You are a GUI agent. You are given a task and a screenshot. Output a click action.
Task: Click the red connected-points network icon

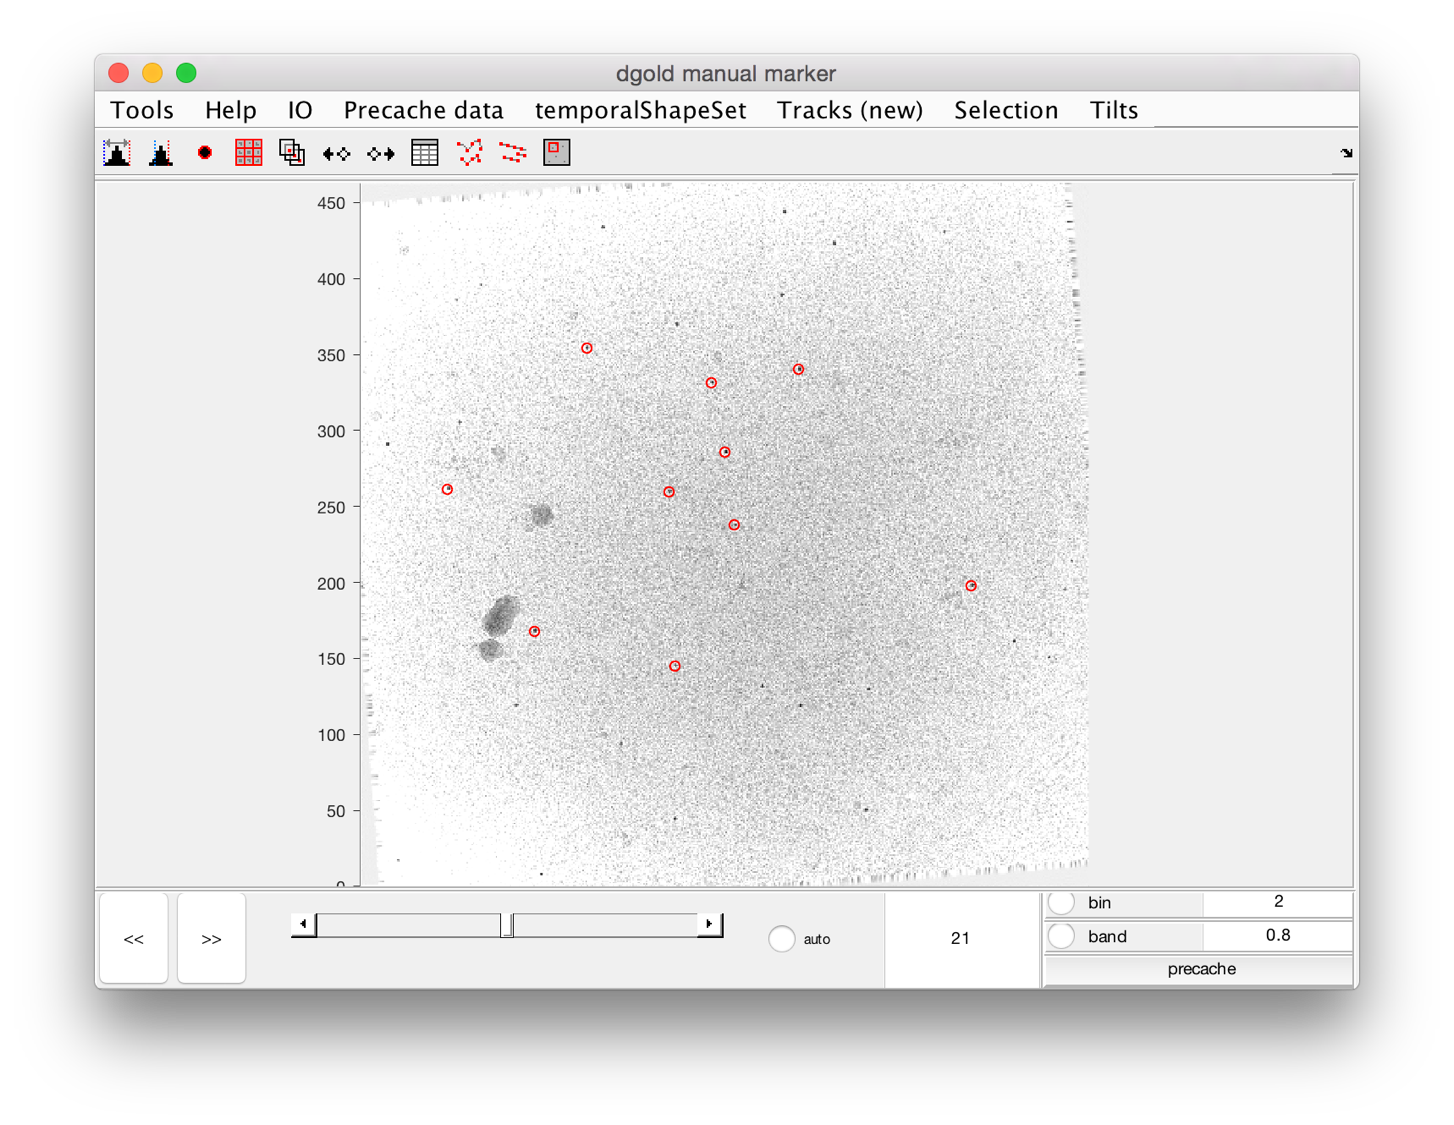(x=469, y=152)
